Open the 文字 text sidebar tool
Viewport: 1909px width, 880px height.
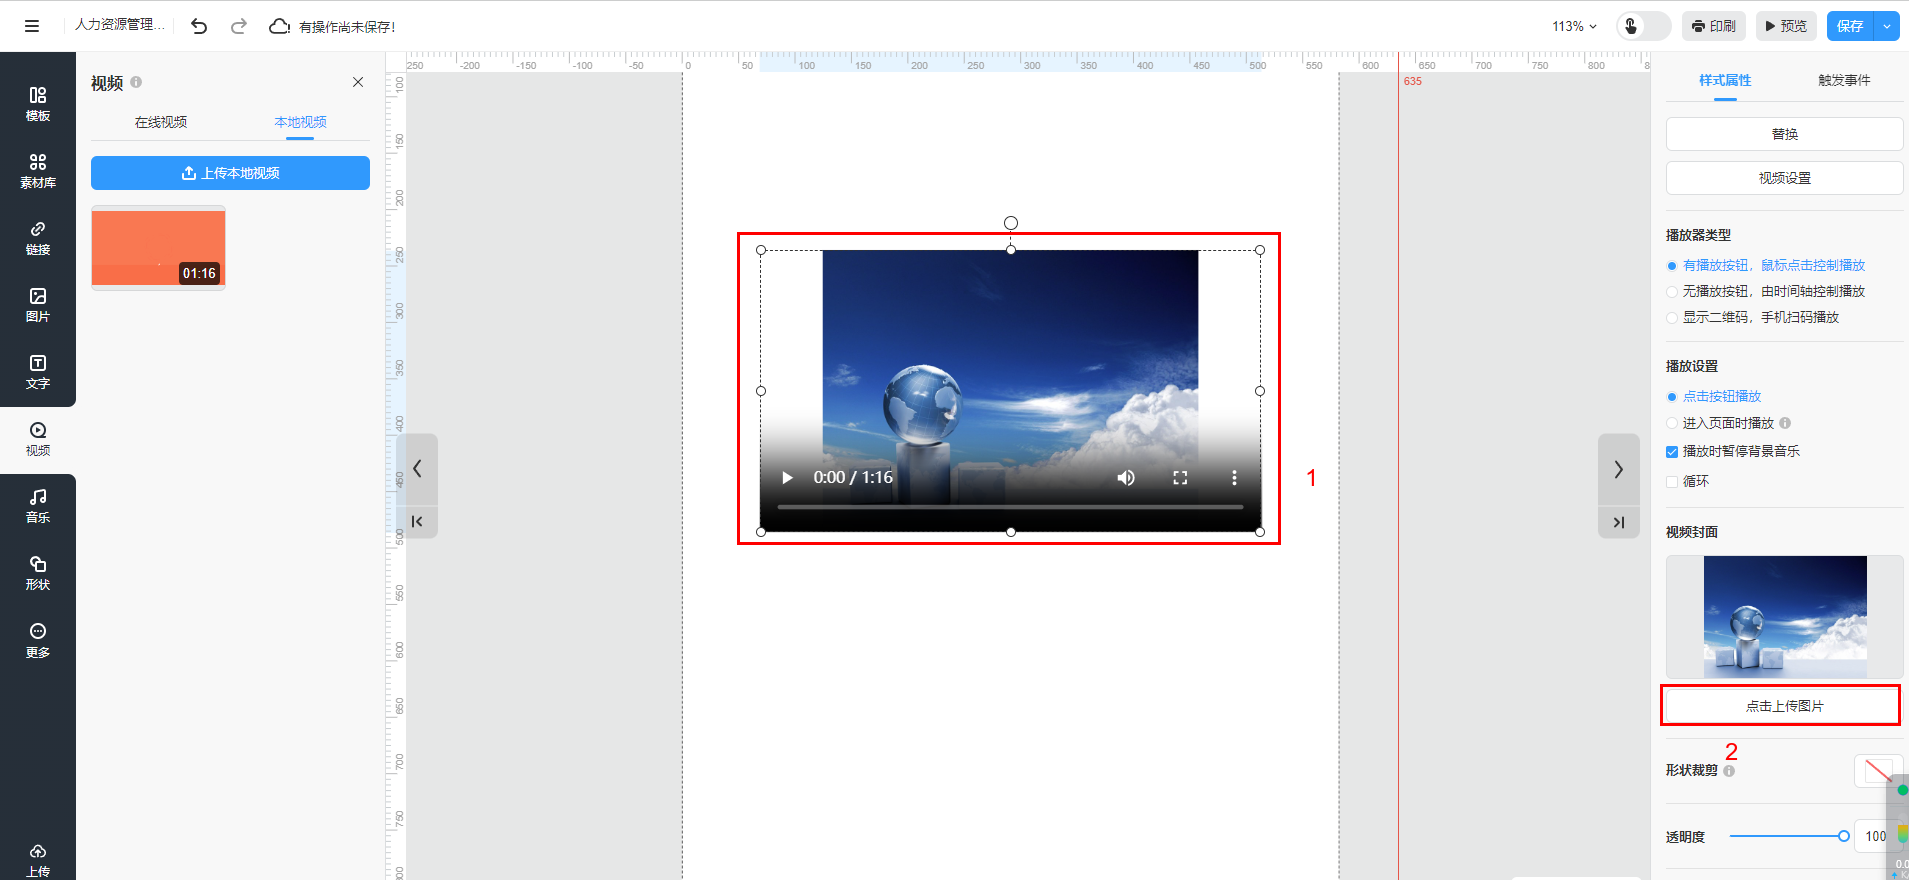click(38, 372)
